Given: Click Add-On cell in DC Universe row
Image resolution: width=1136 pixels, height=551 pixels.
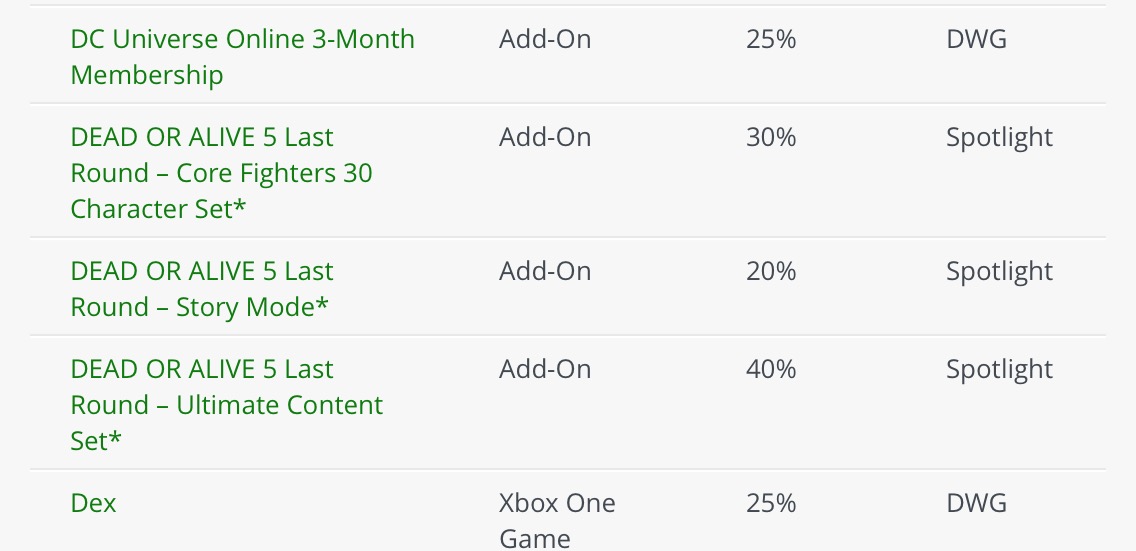Looking at the screenshot, I should [545, 40].
